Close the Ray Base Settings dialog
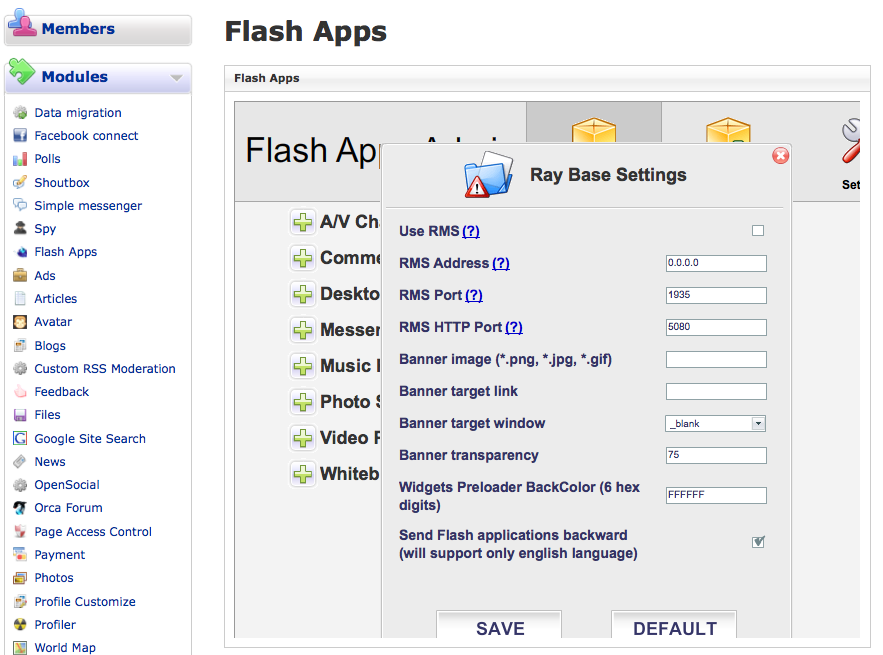The width and height of the screenshot is (883, 655). (780, 156)
